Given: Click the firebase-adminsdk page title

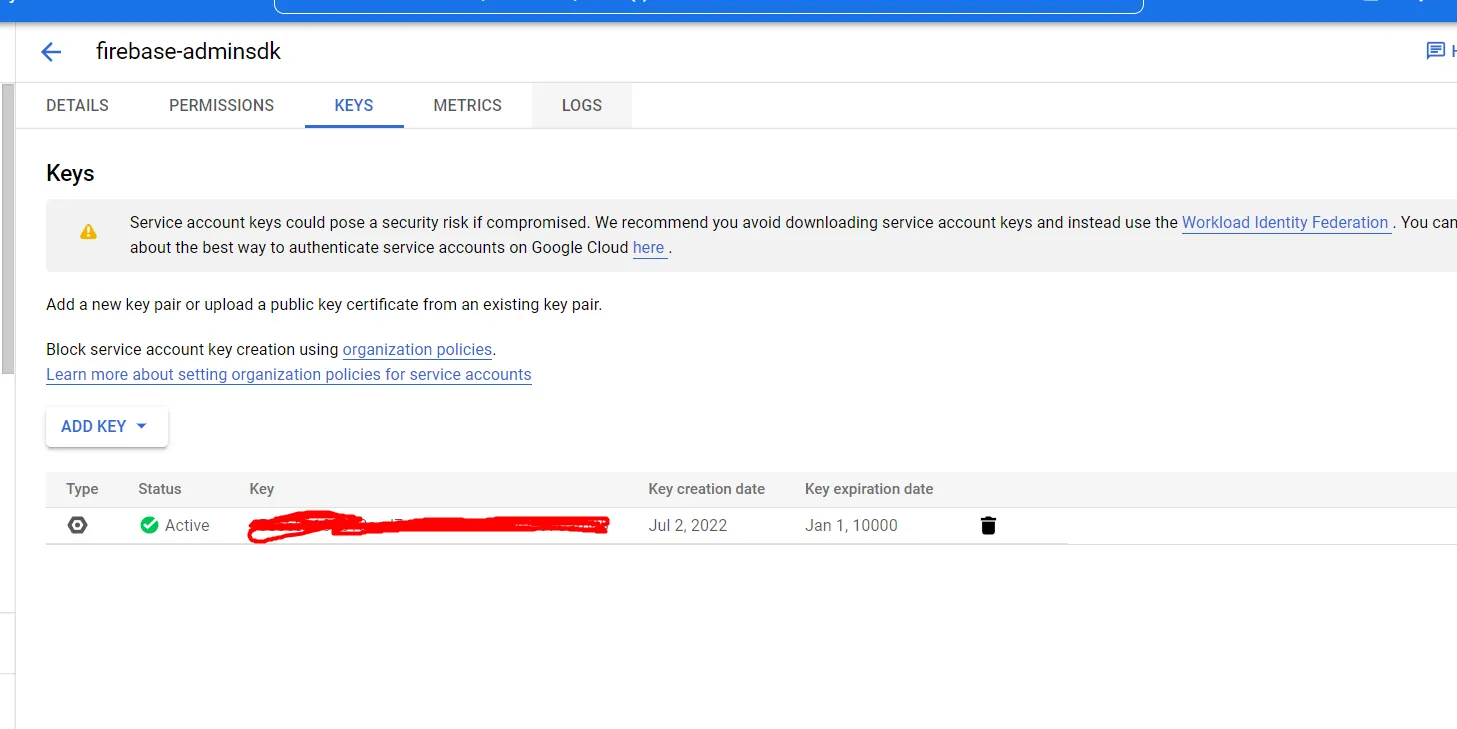Looking at the screenshot, I should pyautogui.click(x=188, y=52).
